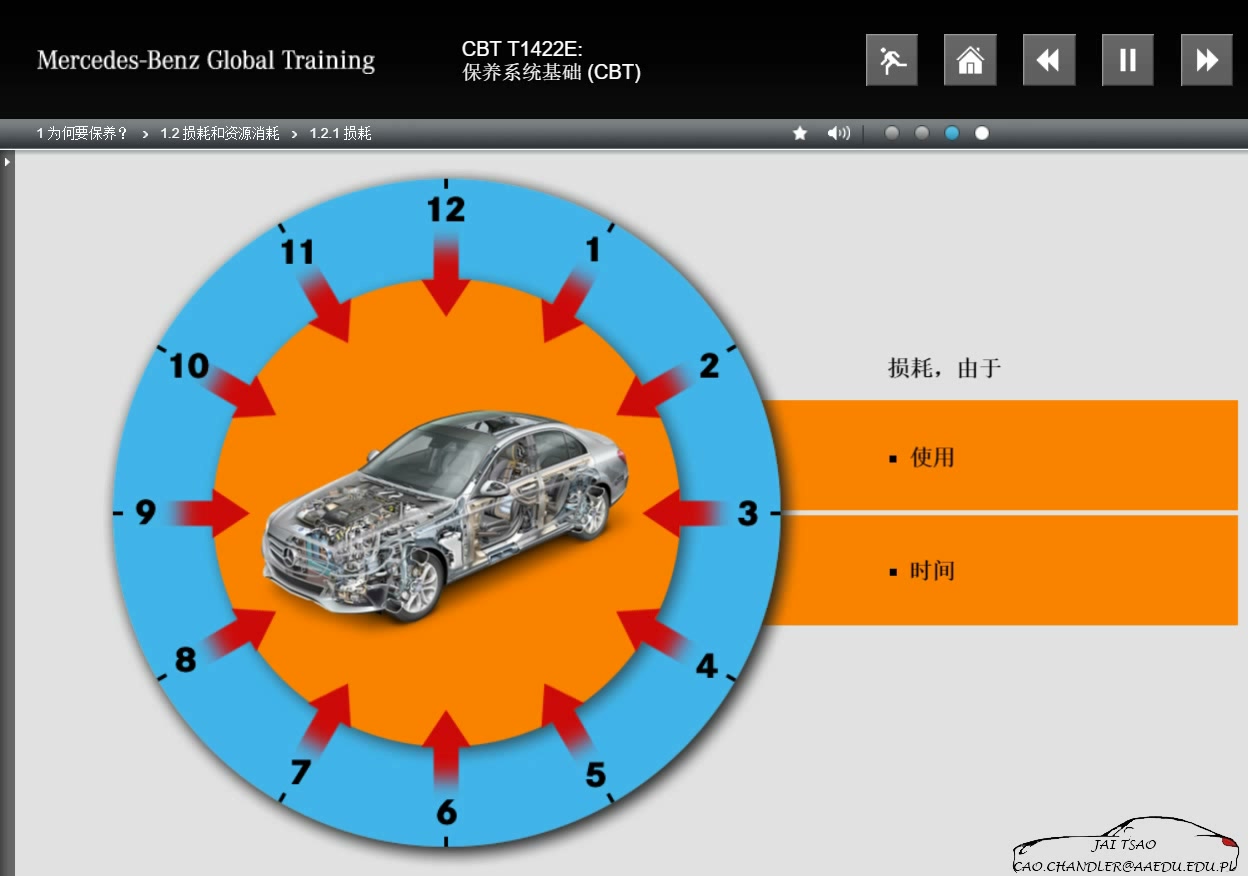1248x876 pixels.
Task: Click the clock number 11
Action: click(298, 252)
